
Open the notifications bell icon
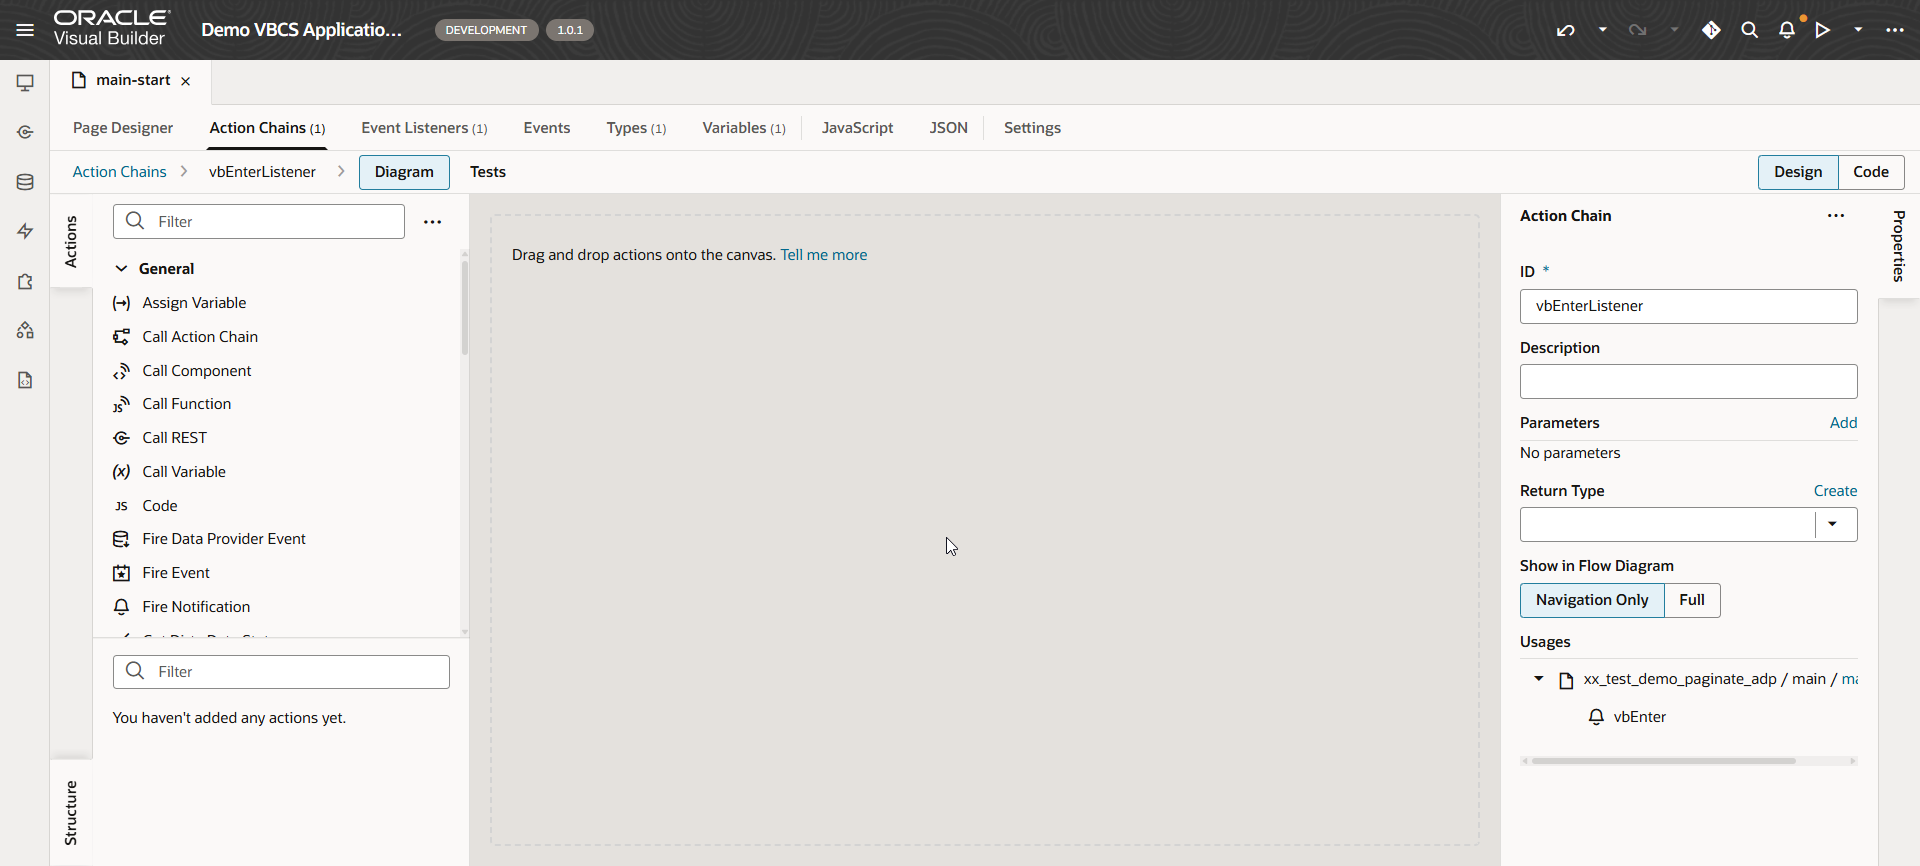pyautogui.click(x=1787, y=30)
